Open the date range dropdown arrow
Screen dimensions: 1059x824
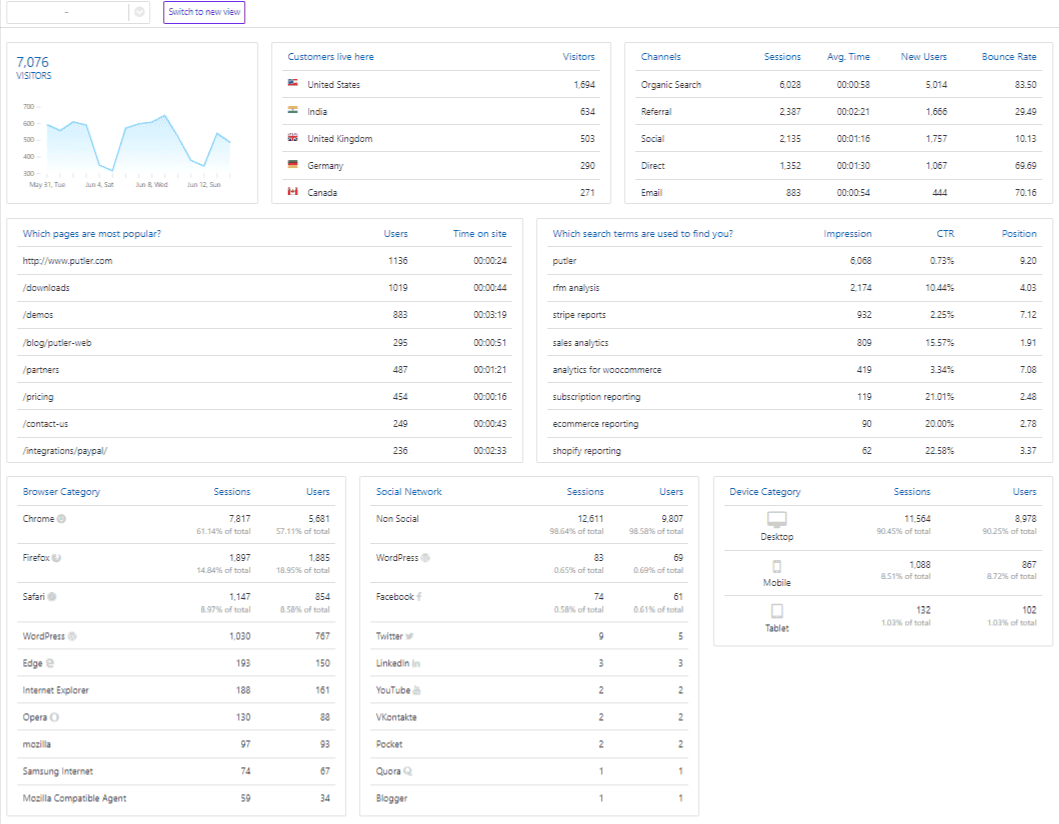click(x=139, y=12)
